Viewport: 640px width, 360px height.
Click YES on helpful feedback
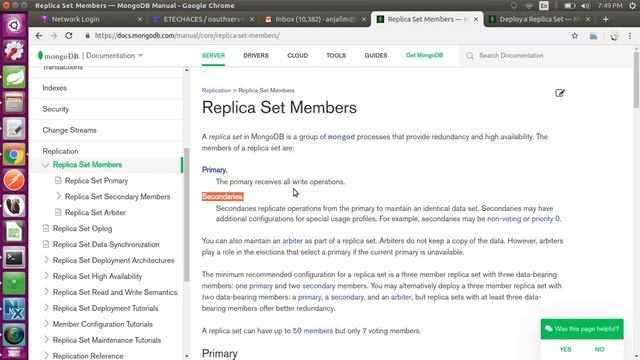[565, 349]
